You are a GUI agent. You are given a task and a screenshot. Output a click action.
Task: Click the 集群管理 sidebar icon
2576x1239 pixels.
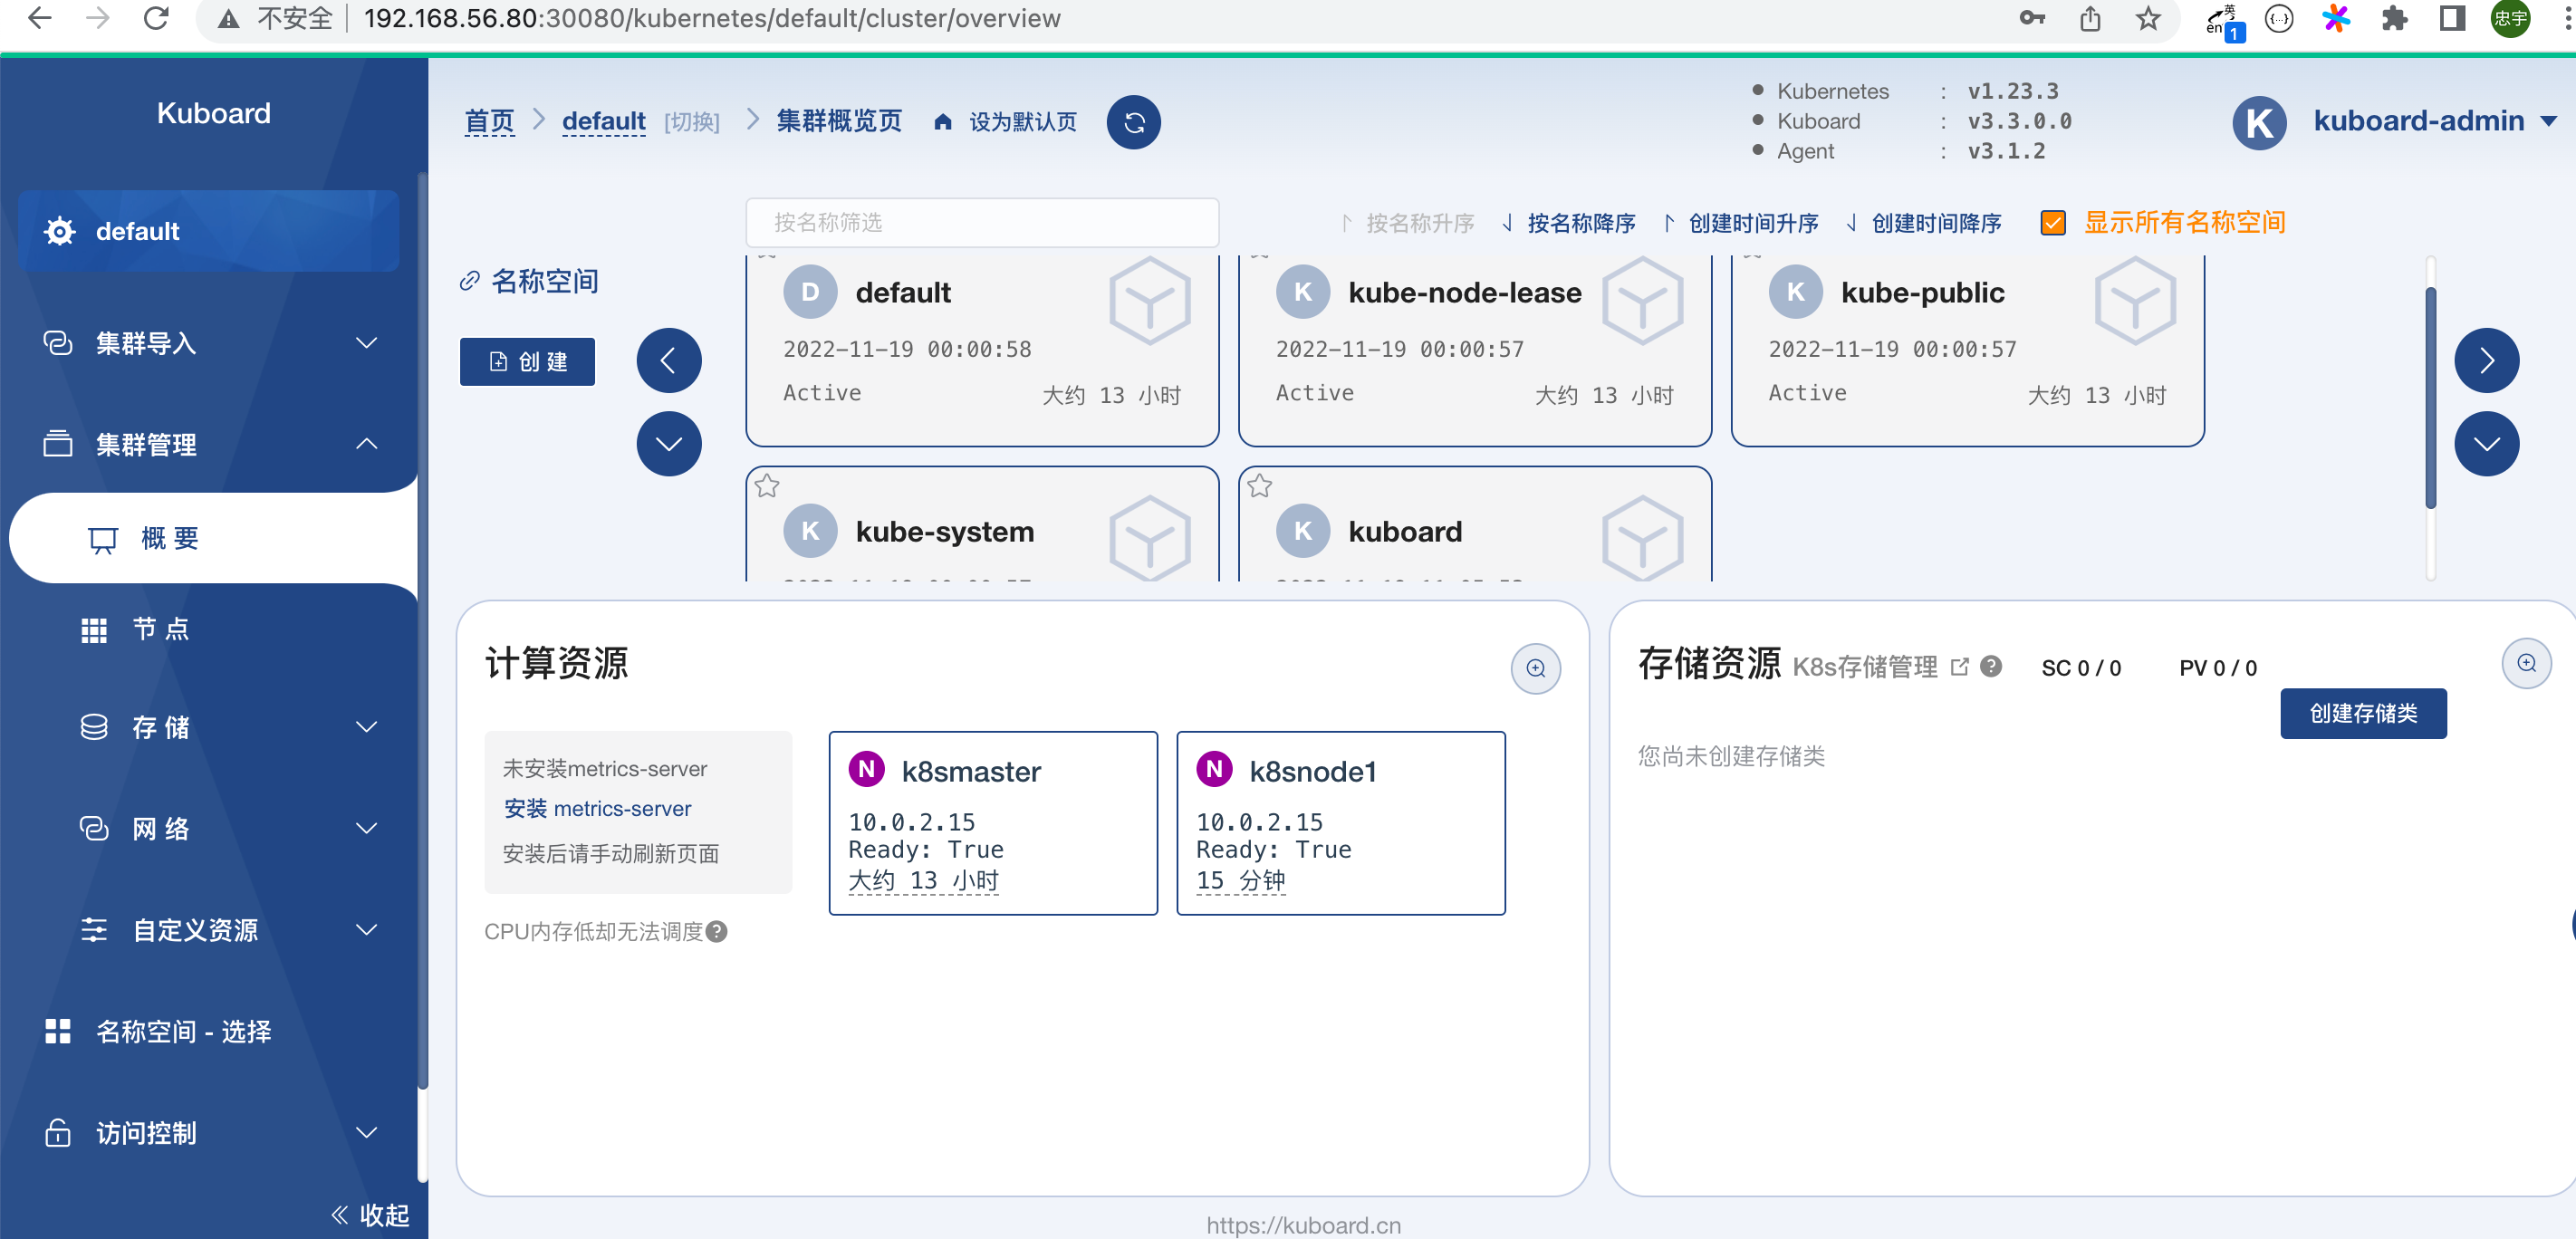point(58,444)
